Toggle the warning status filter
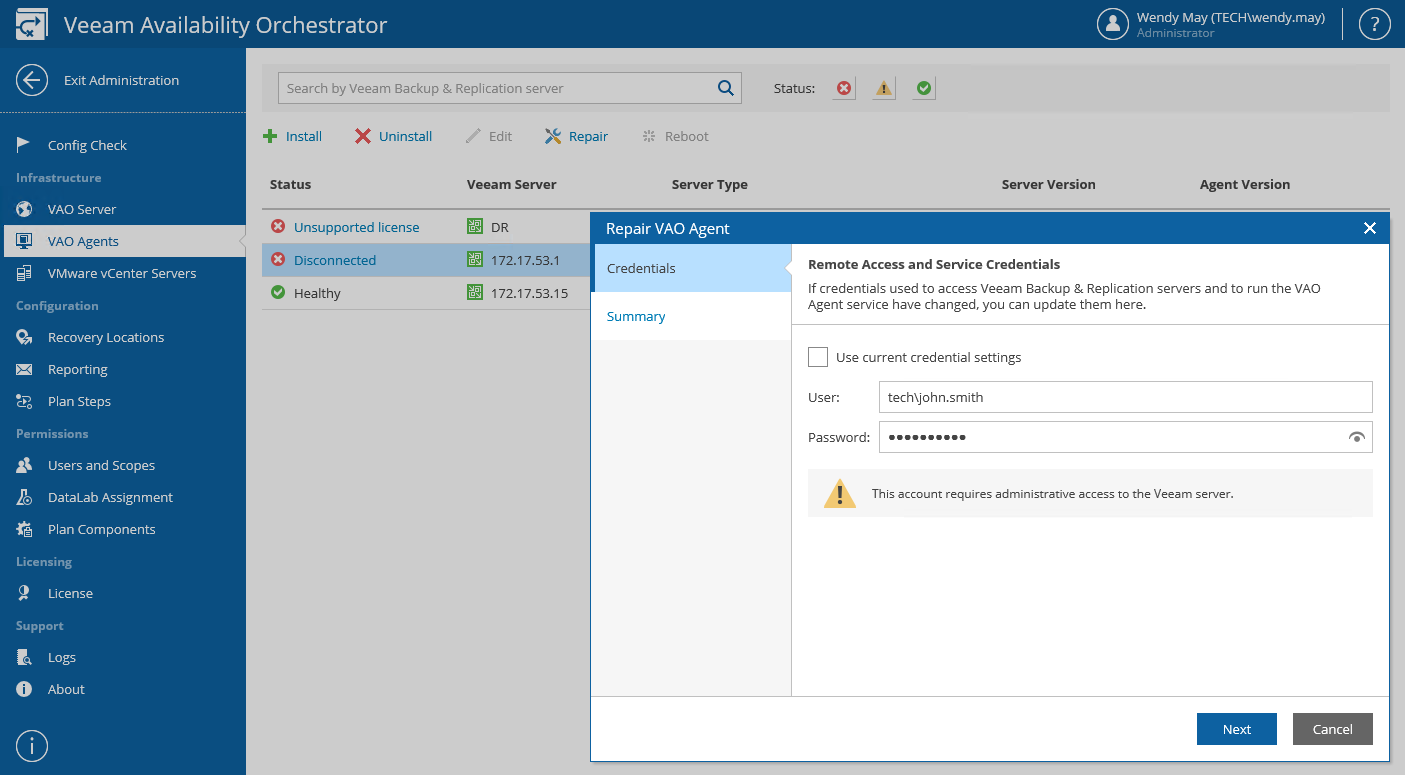 coord(884,88)
